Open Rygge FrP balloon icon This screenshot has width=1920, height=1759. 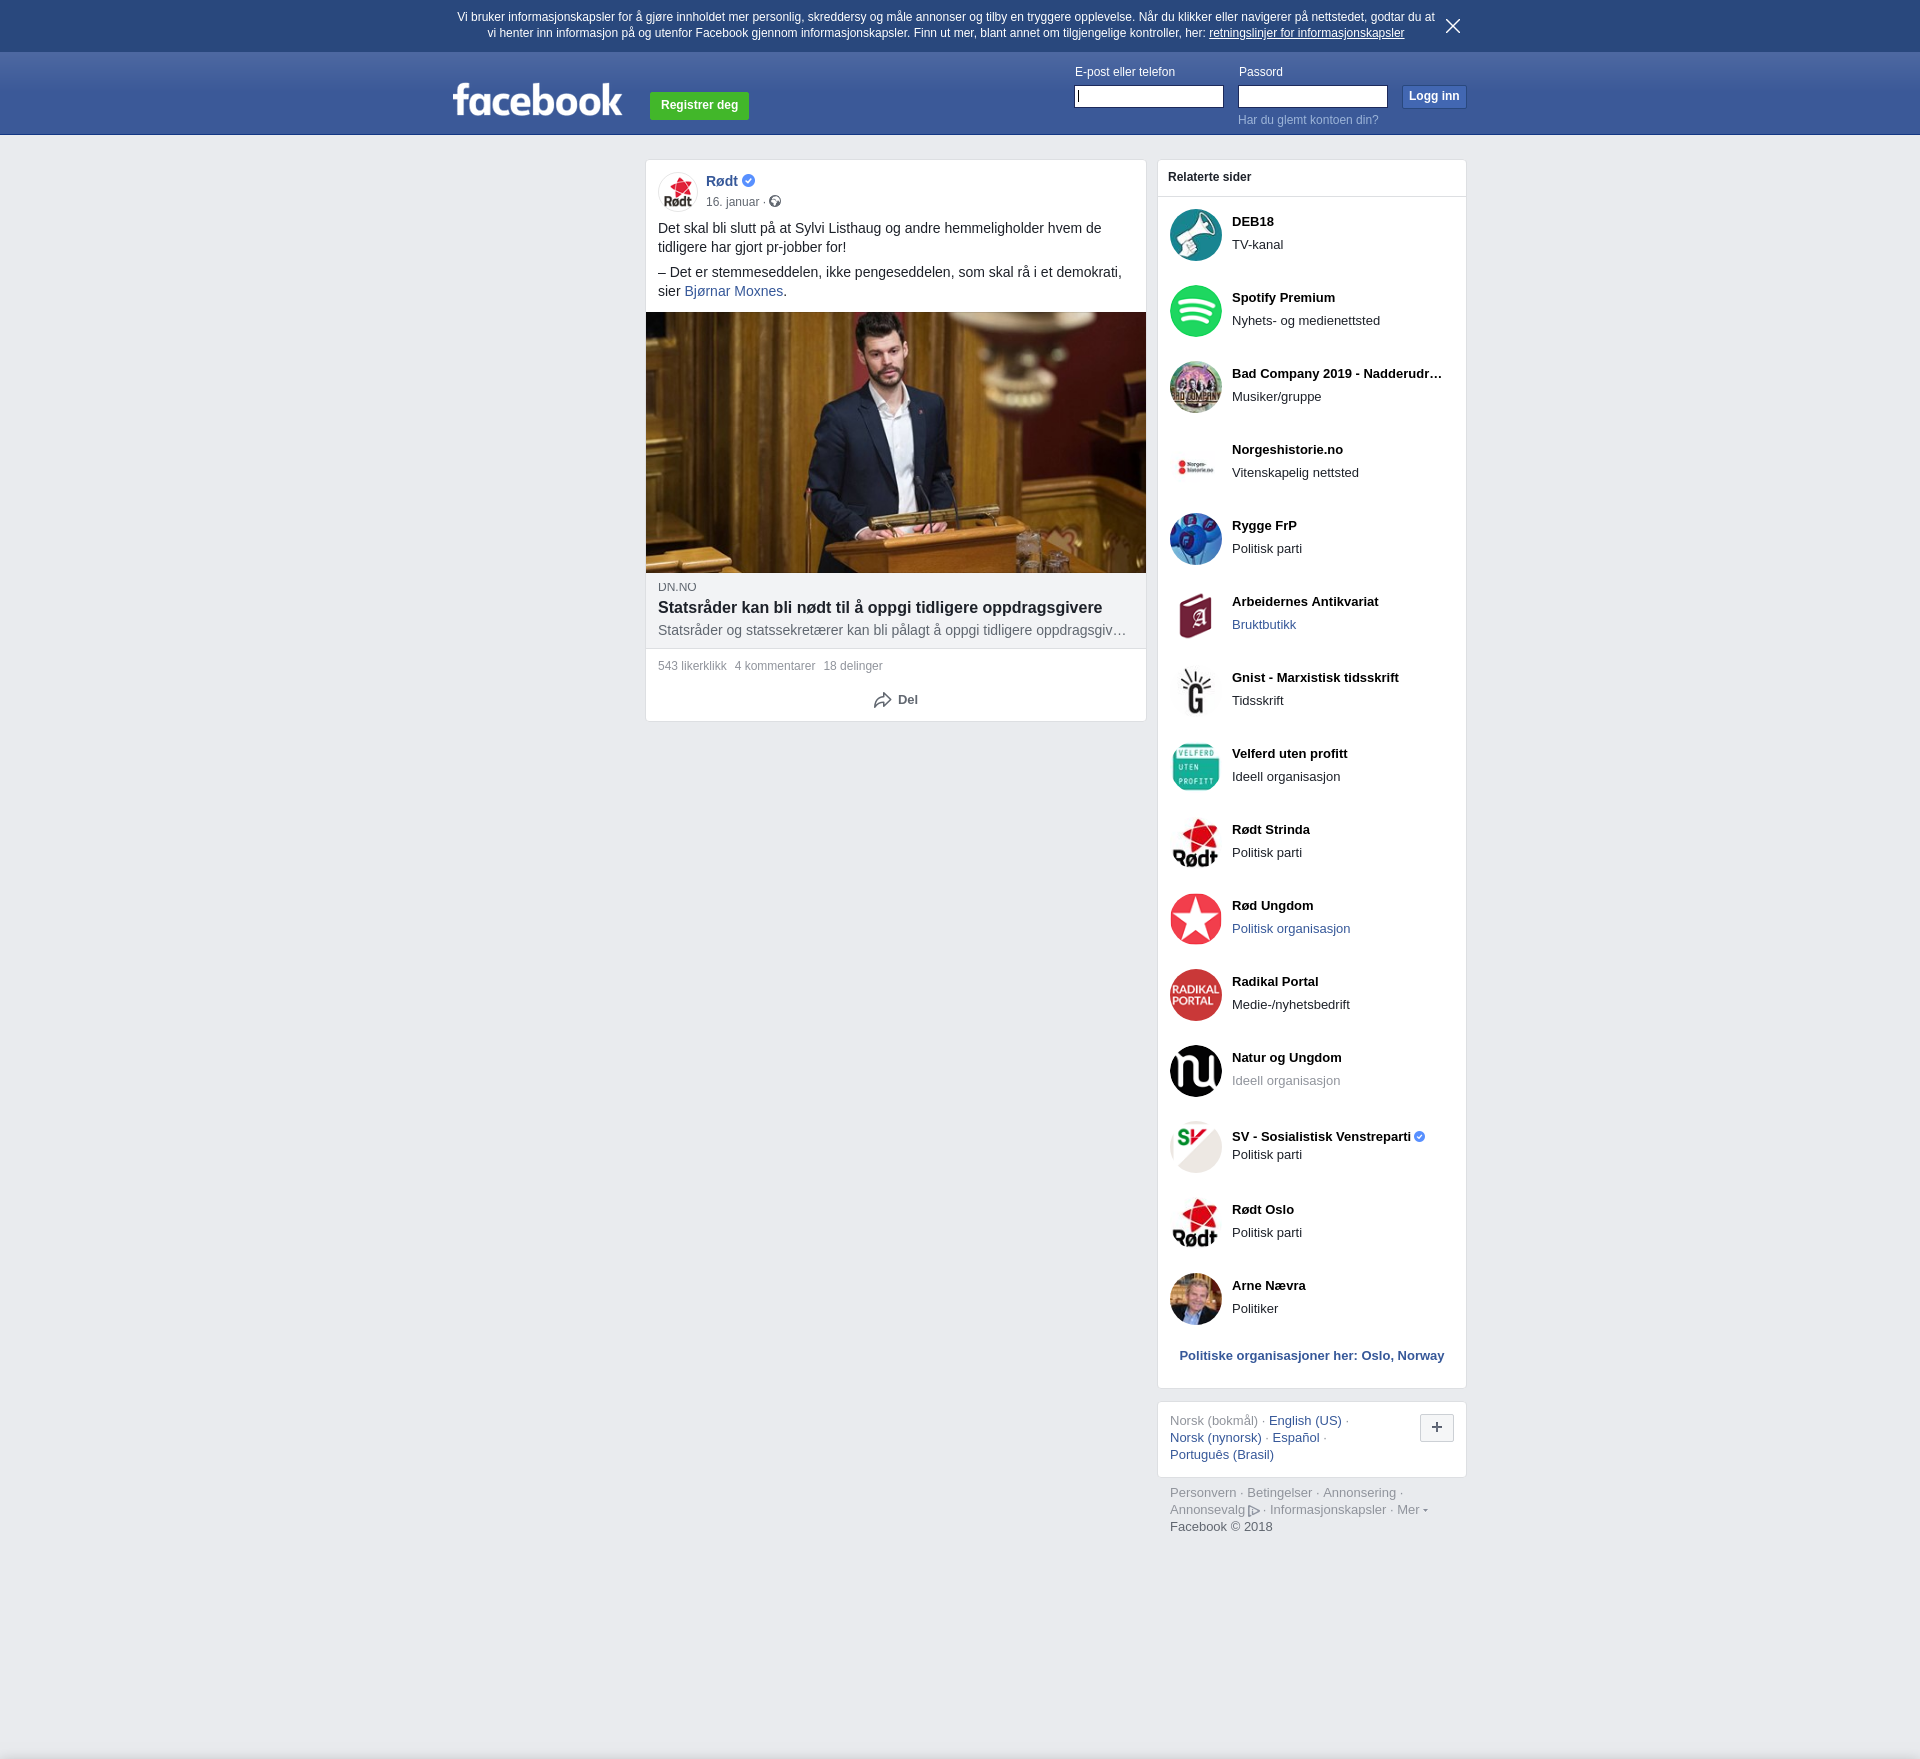click(1196, 539)
